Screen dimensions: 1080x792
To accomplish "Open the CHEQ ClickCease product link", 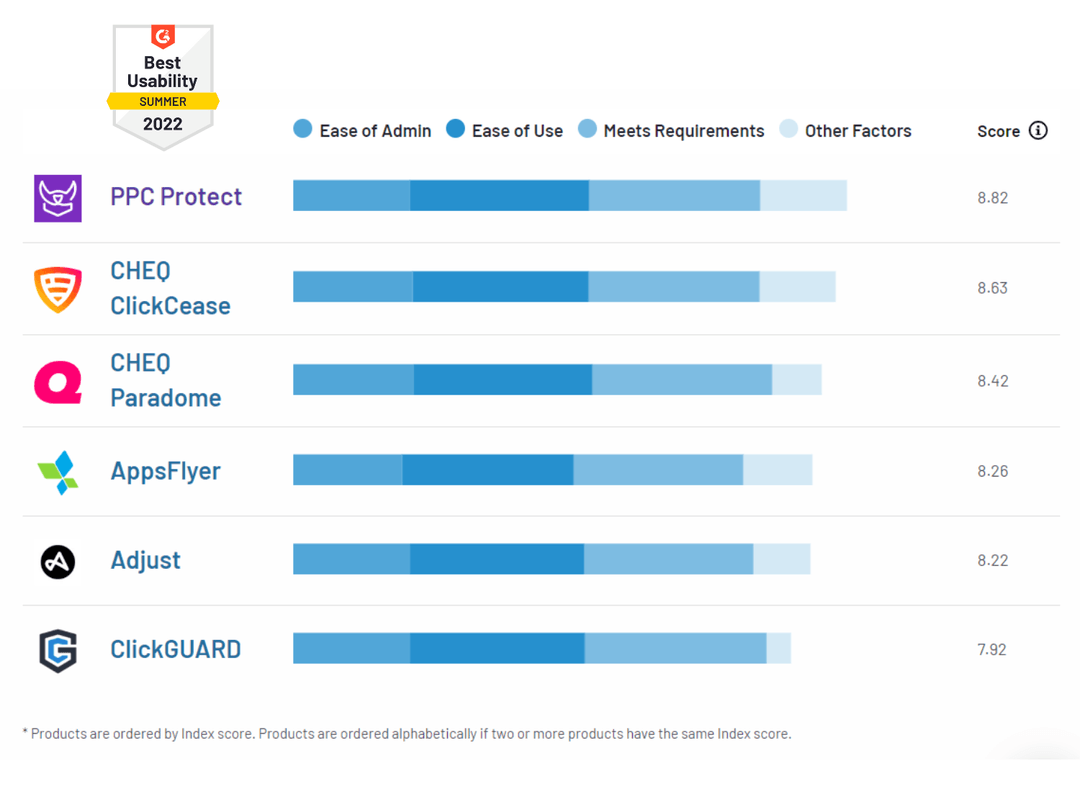I will click(170, 289).
